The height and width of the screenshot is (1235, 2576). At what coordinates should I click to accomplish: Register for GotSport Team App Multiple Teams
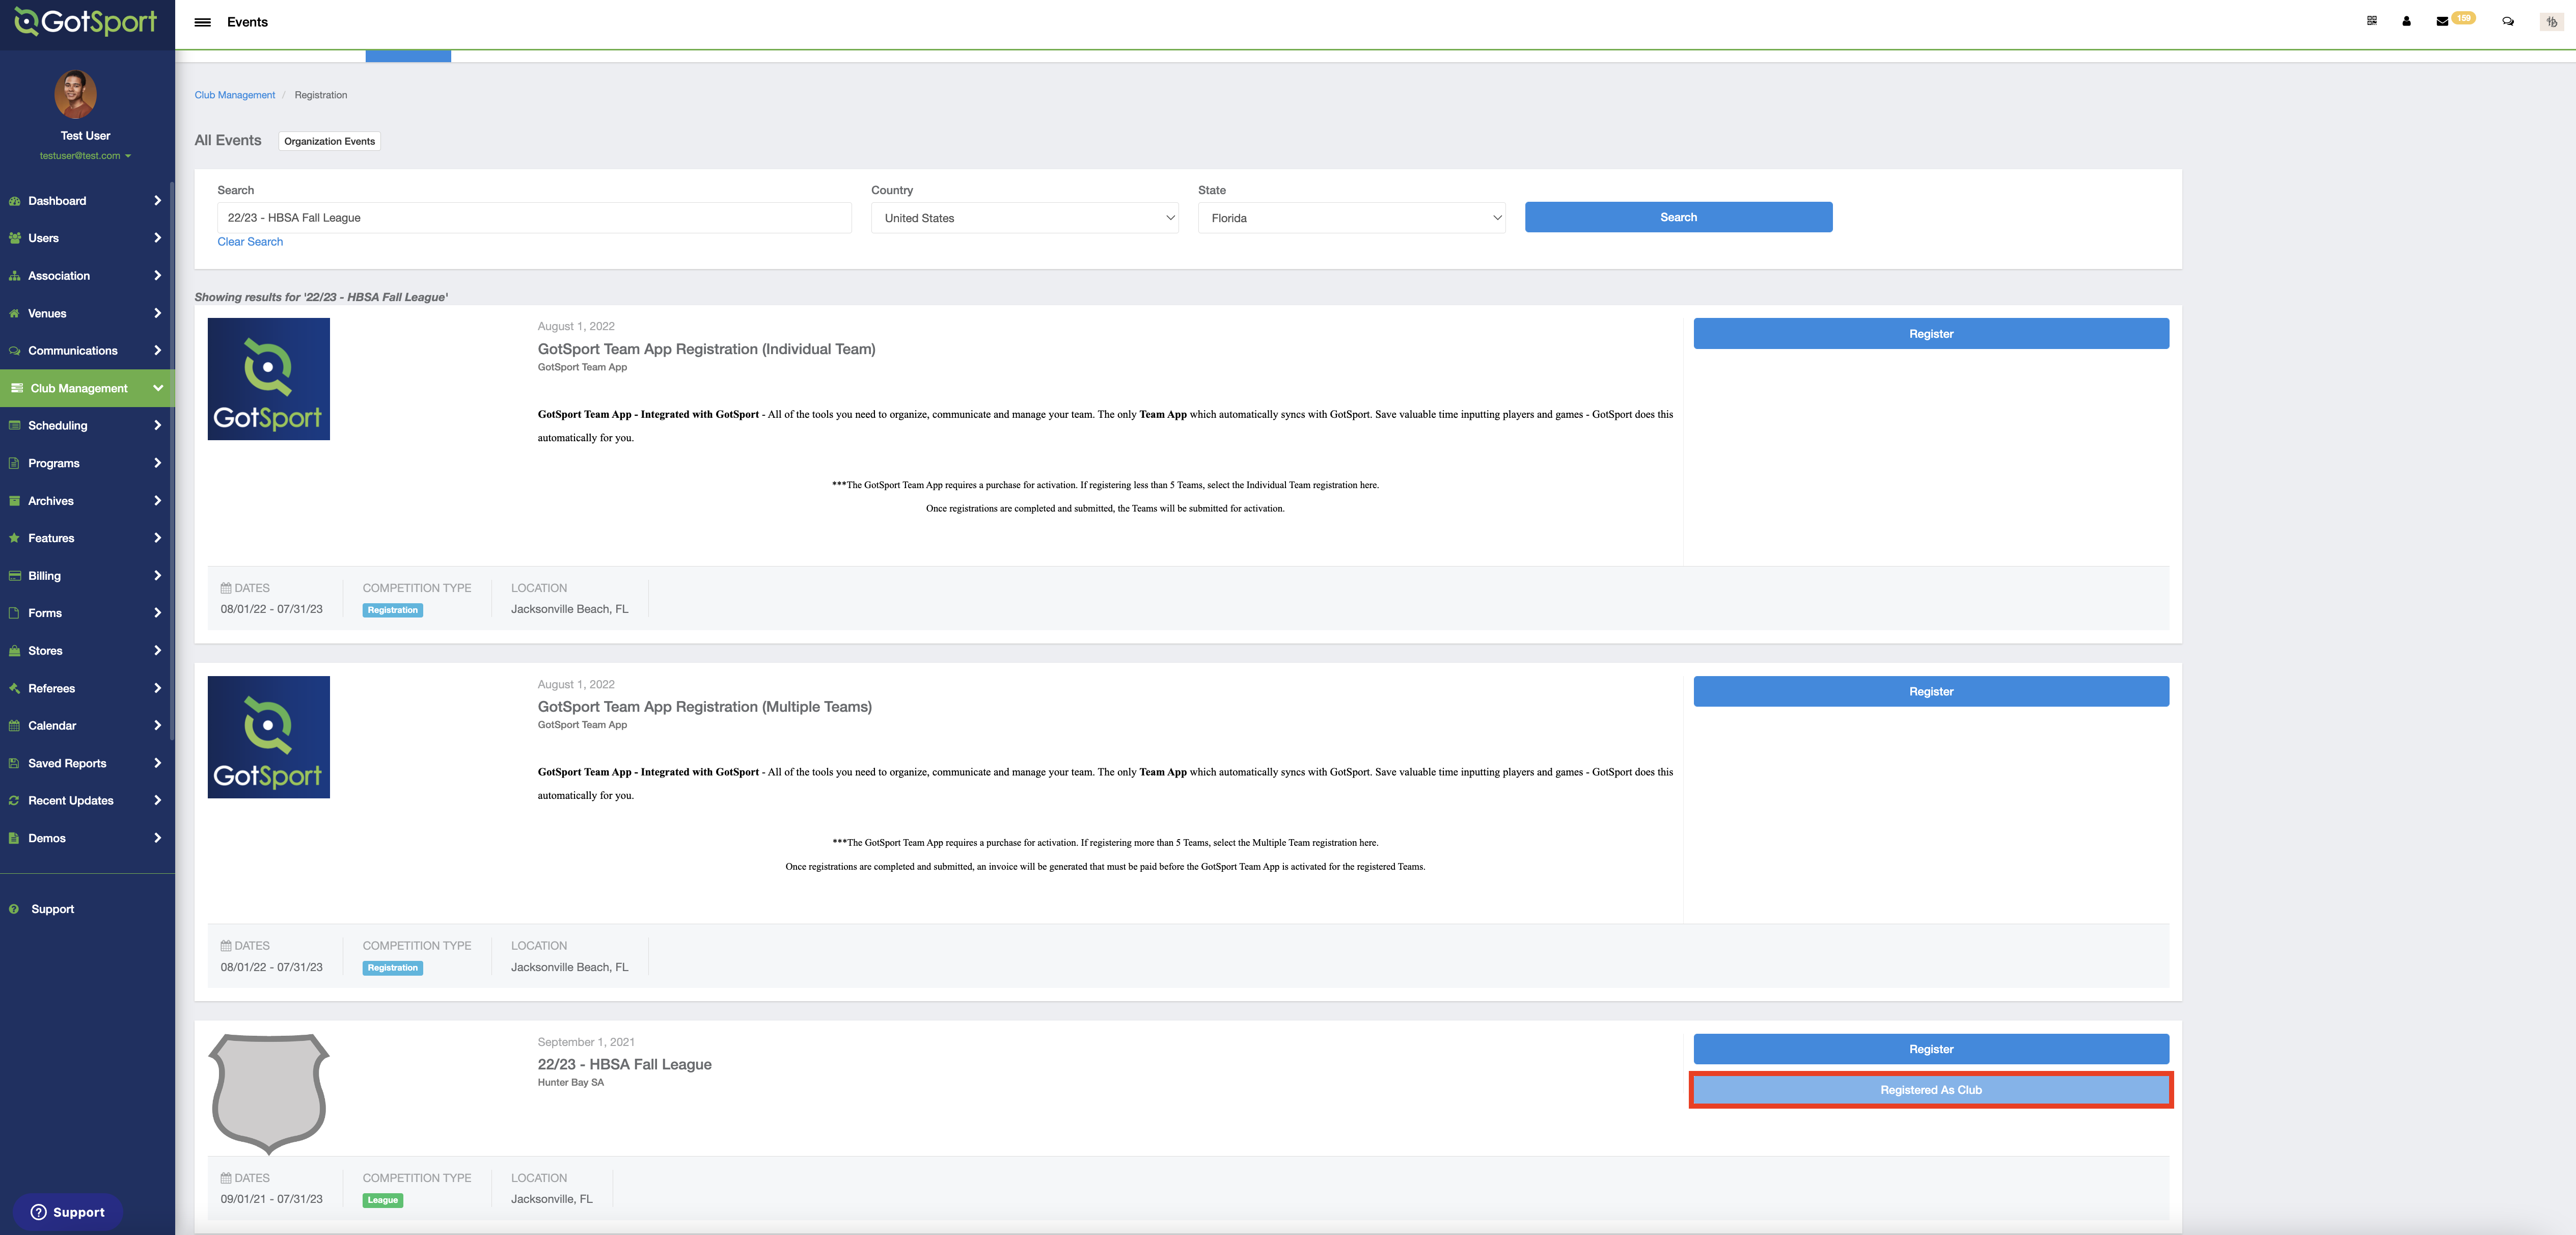[x=1930, y=691]
